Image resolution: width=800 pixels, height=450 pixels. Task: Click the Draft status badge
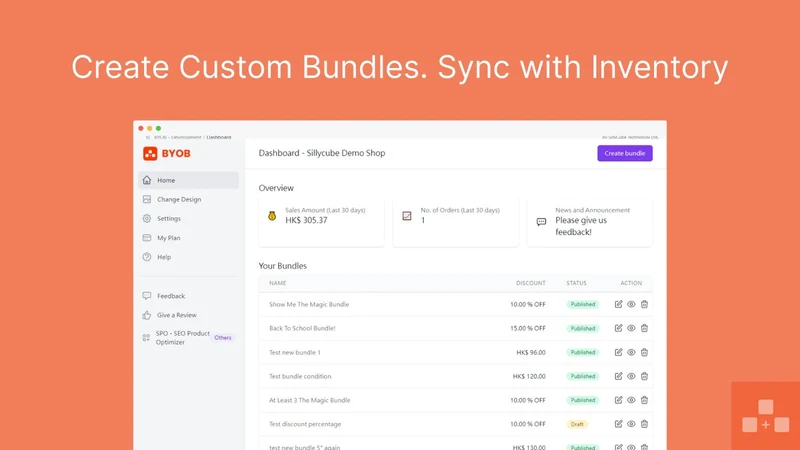pos(577,424)
